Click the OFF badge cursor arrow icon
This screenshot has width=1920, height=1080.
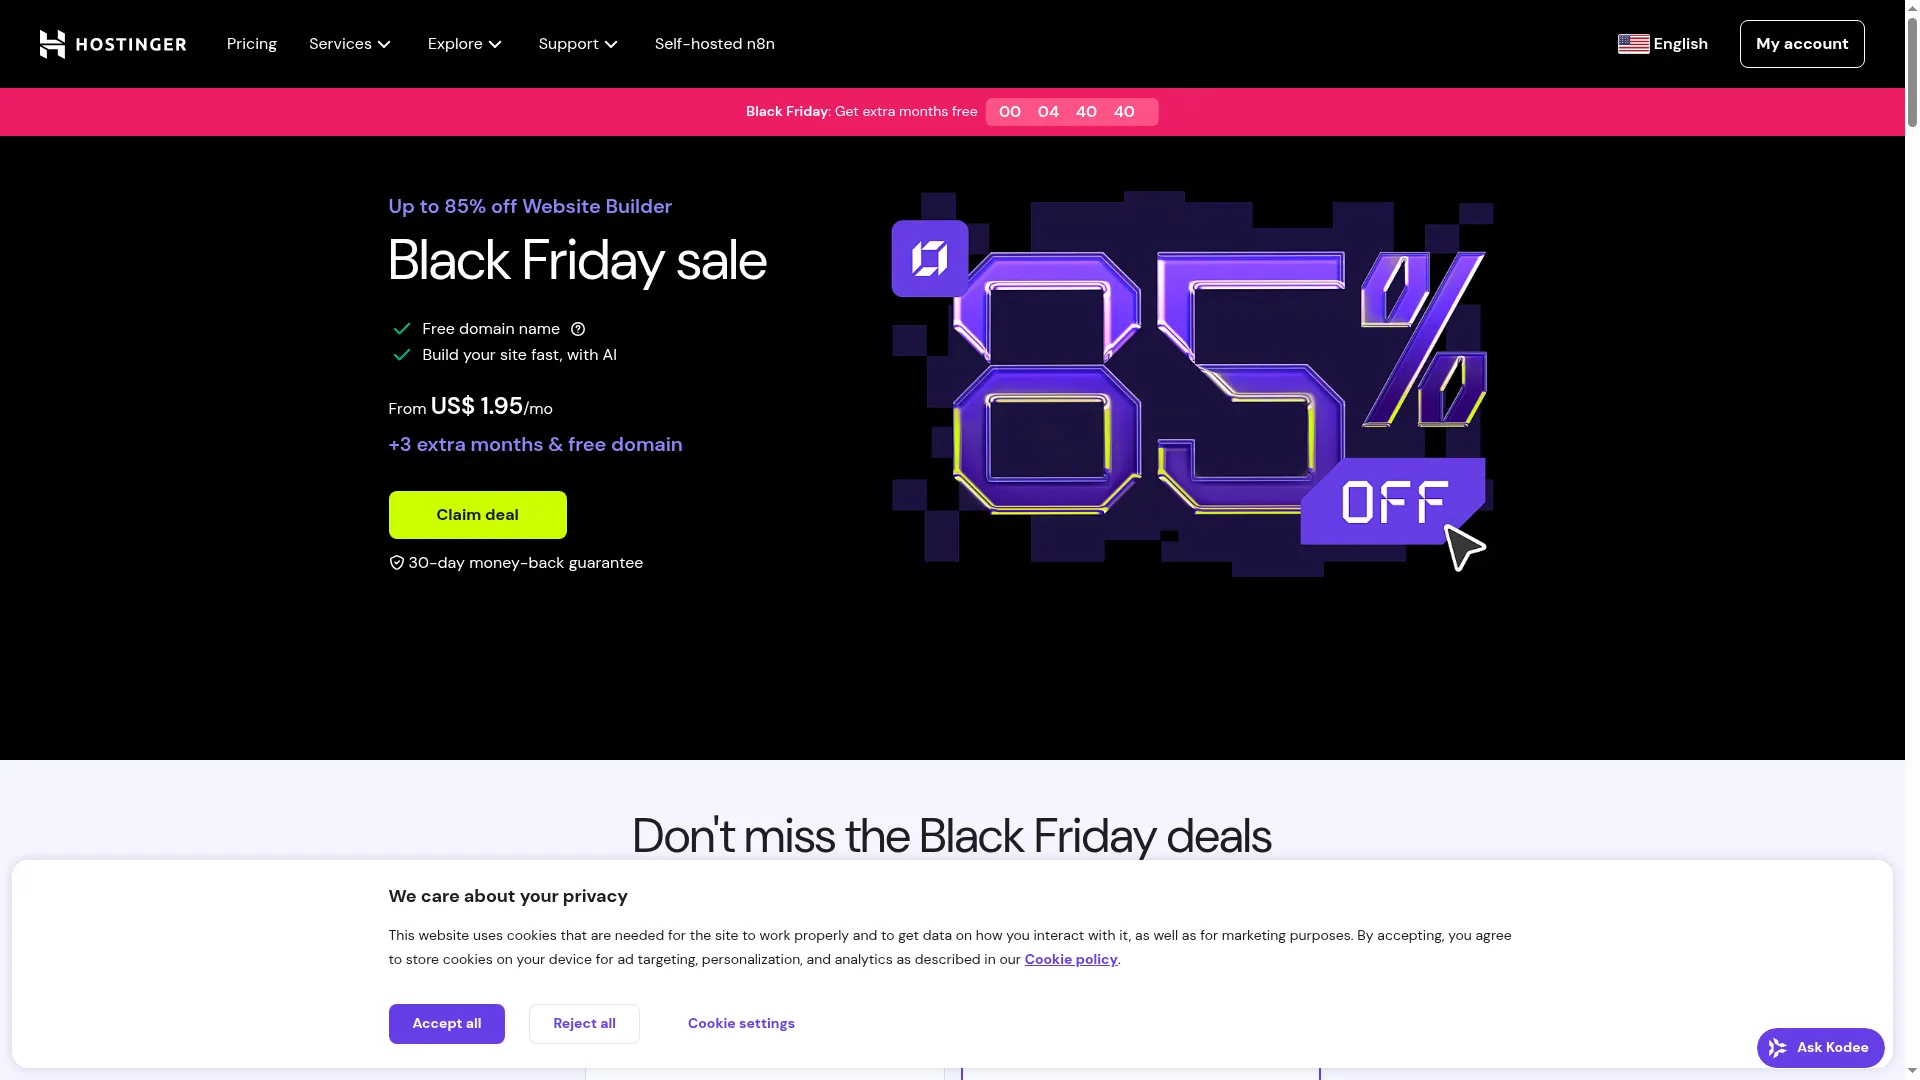(1464, 547)
